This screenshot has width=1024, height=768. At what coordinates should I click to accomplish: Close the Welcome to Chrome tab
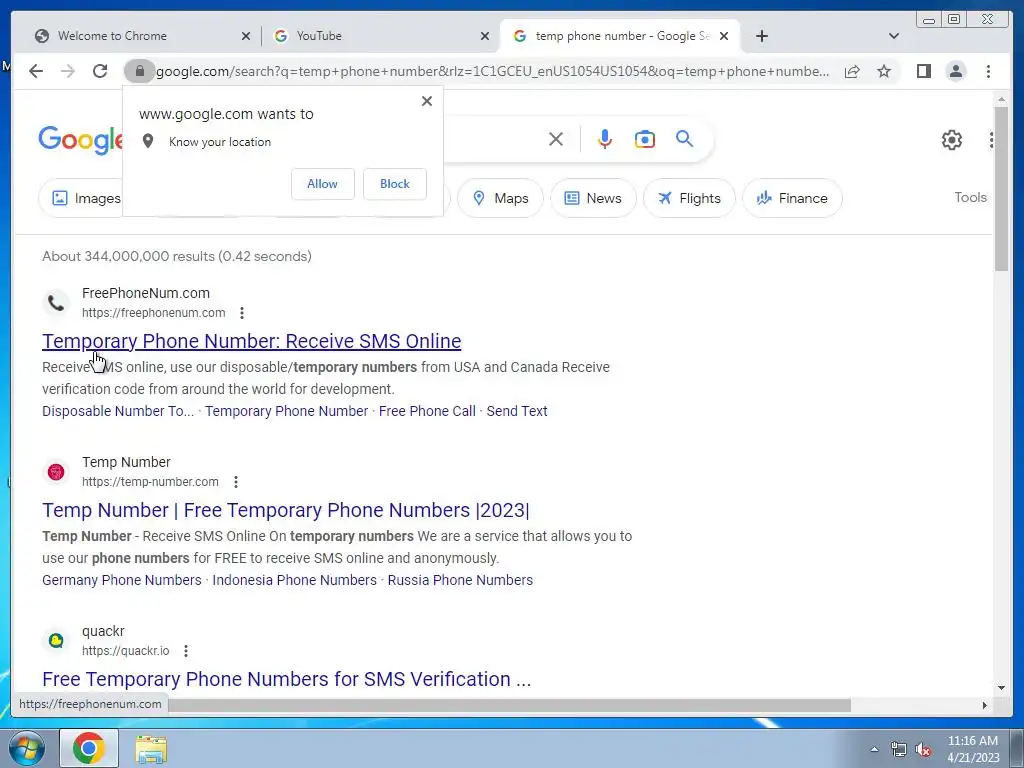pyautogui.click(x=246, y=36)
